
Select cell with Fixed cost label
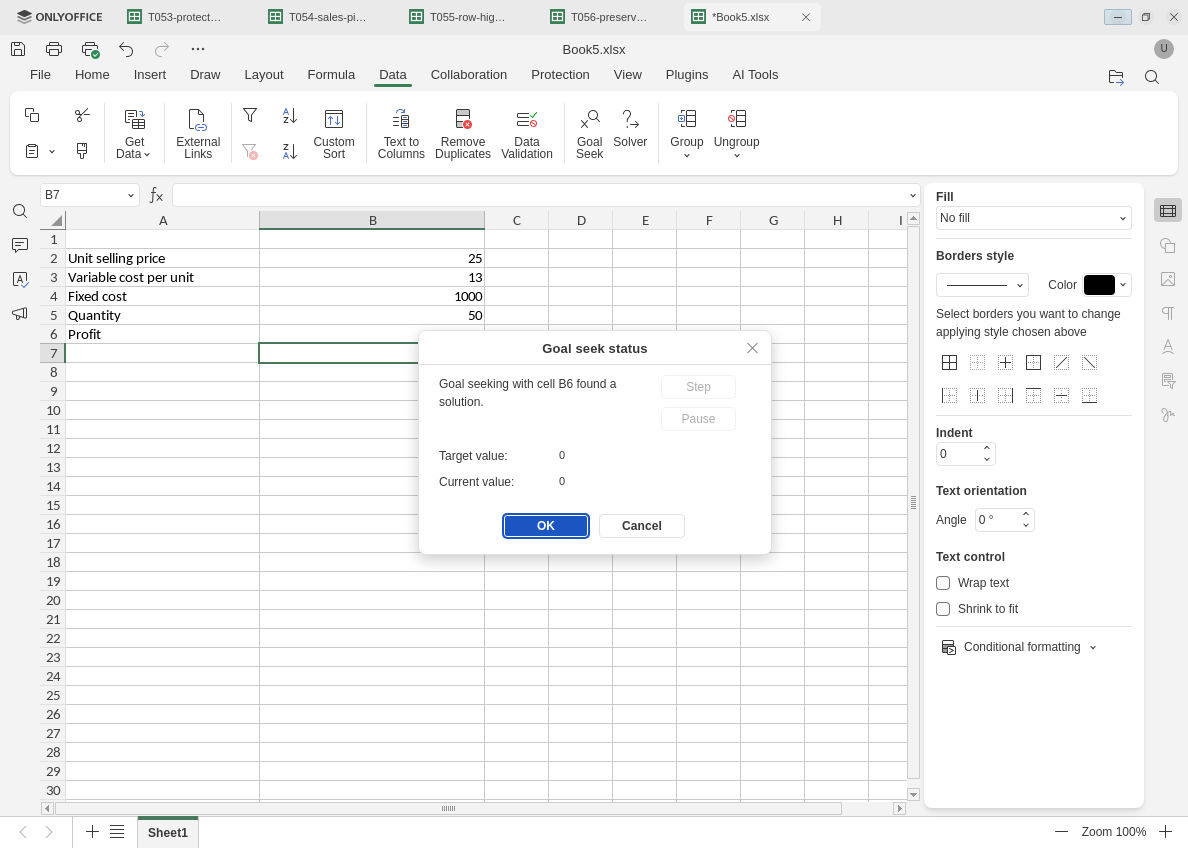tap(162, 296)
